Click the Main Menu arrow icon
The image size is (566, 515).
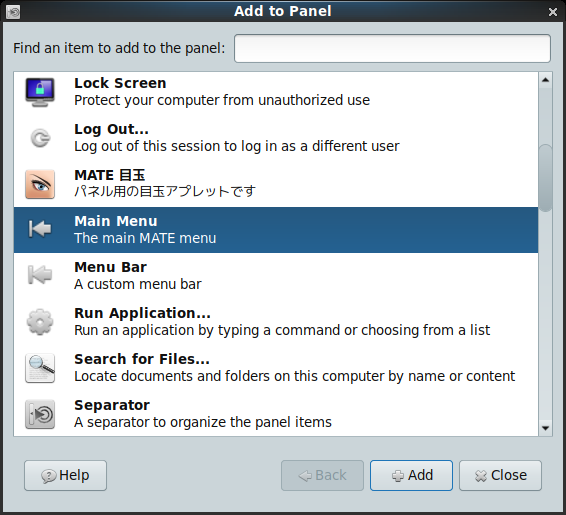click(x=40, y=229)
